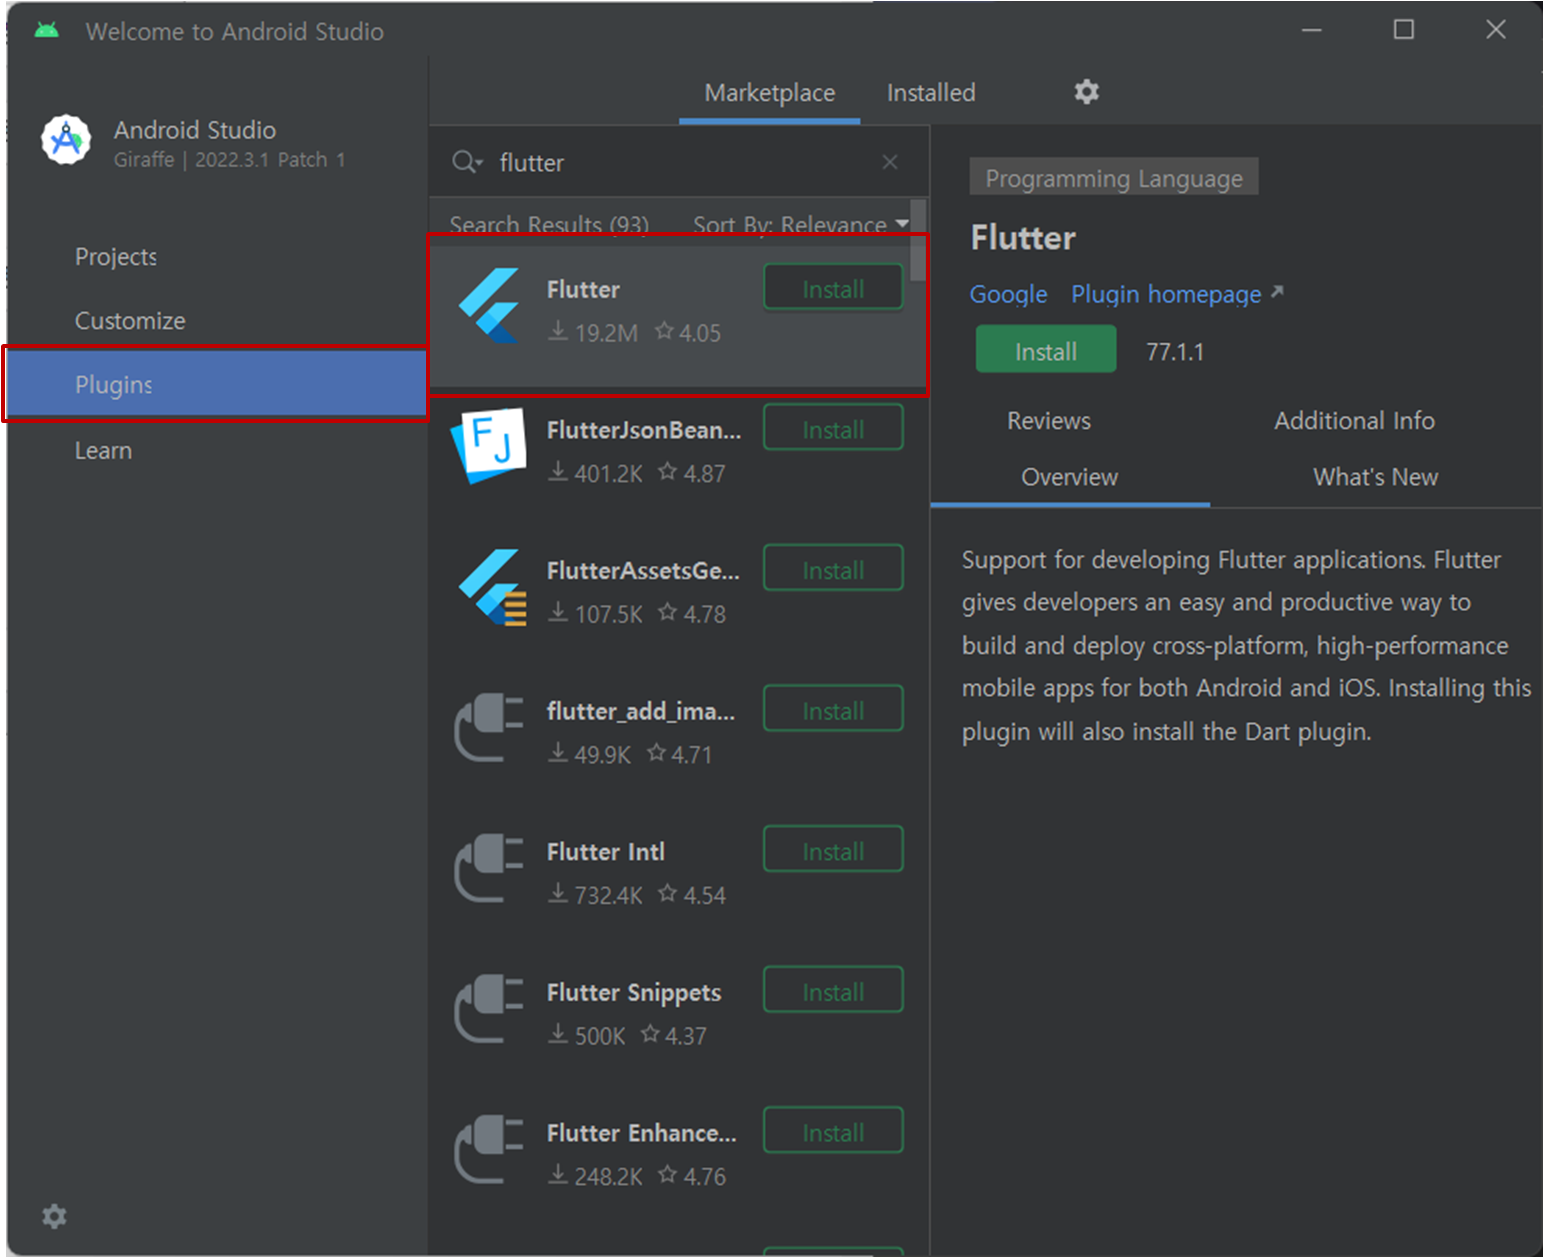The image size is (1544, 1258).
Task: Select Plugins in sidebar
Action: pyautogui.click(x=216, y=384)
